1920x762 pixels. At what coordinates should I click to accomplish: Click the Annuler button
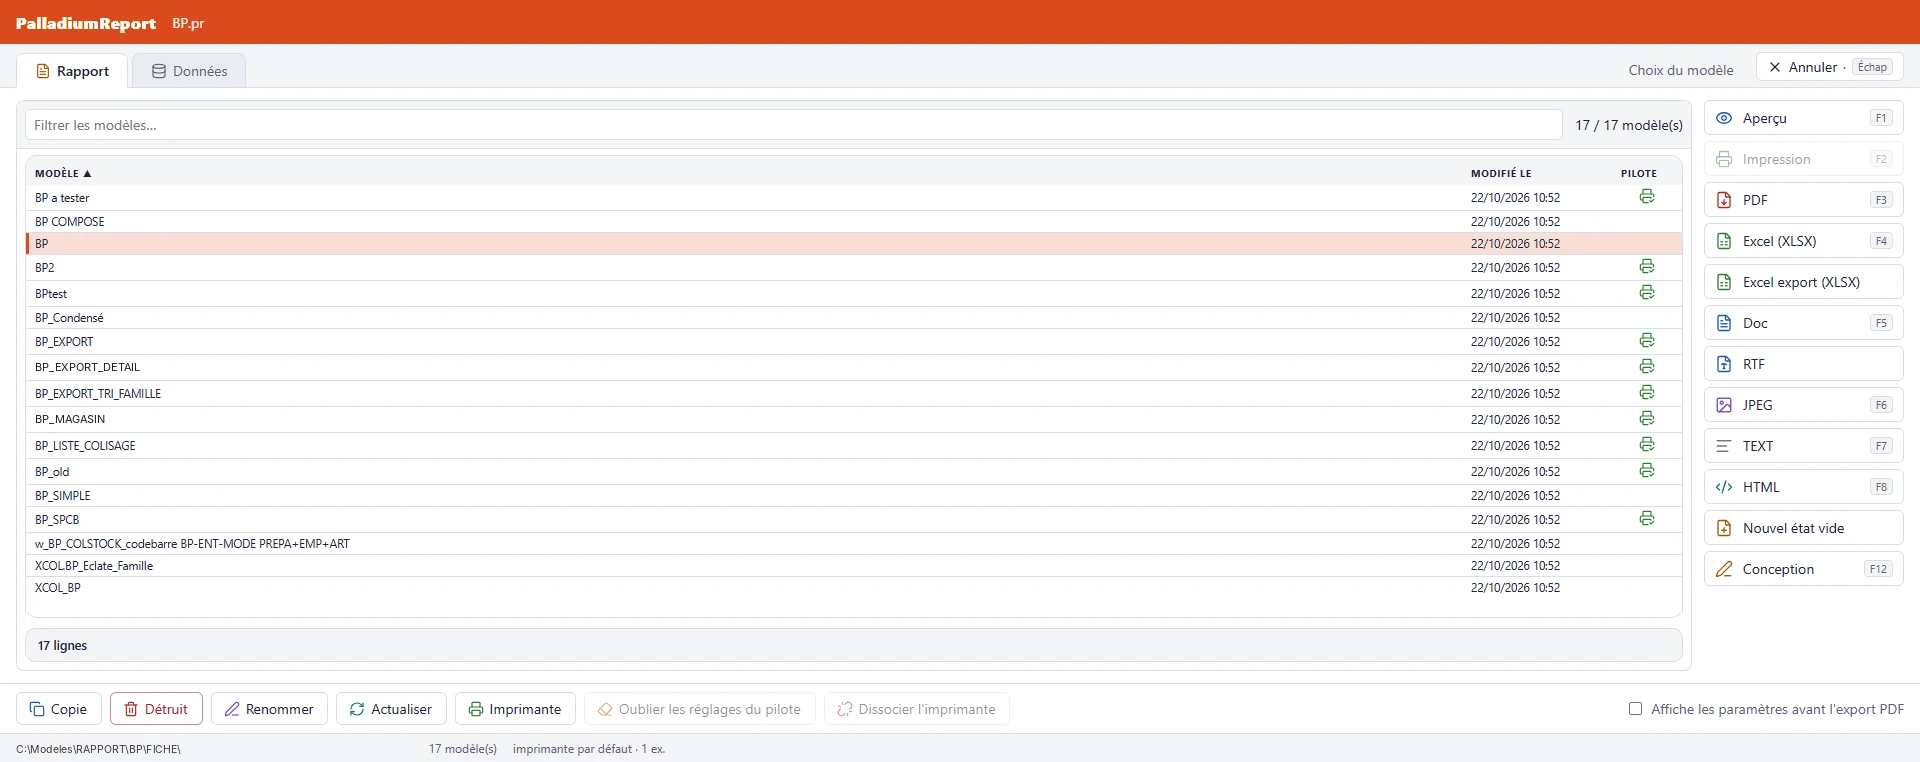(x=1829, y=67)
